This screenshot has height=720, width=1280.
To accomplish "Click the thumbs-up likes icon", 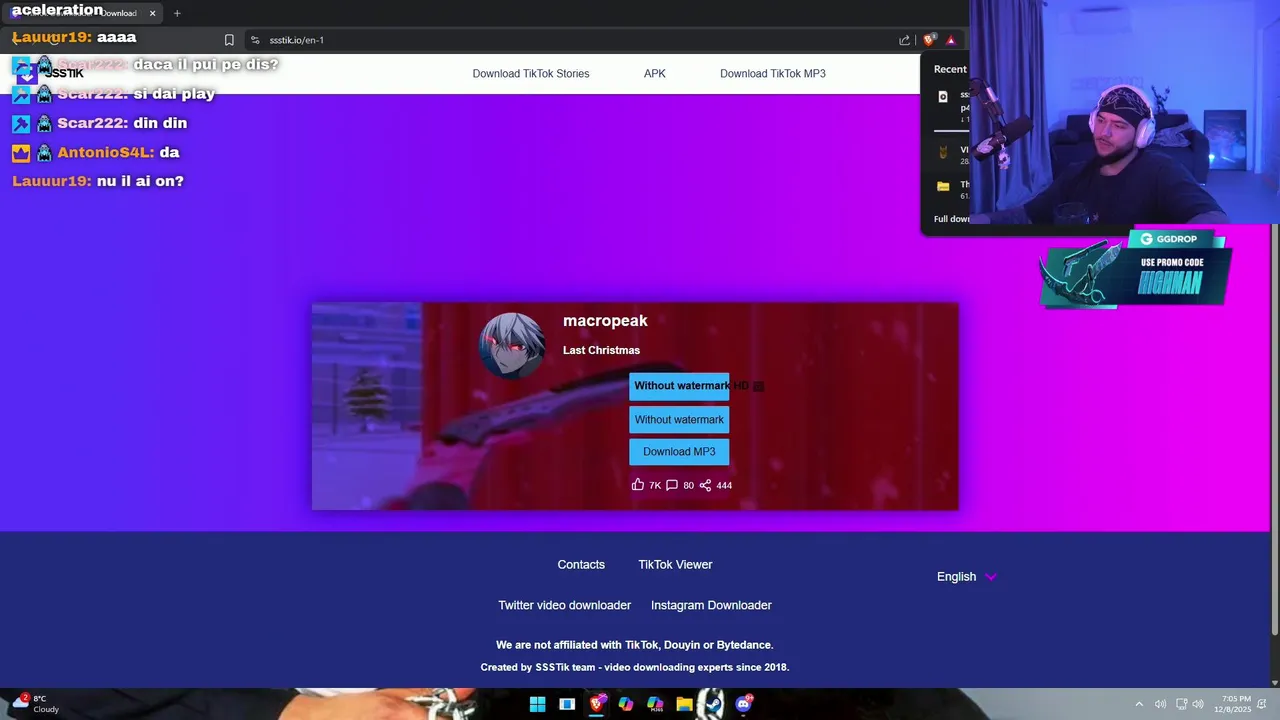I will [638, 485].
